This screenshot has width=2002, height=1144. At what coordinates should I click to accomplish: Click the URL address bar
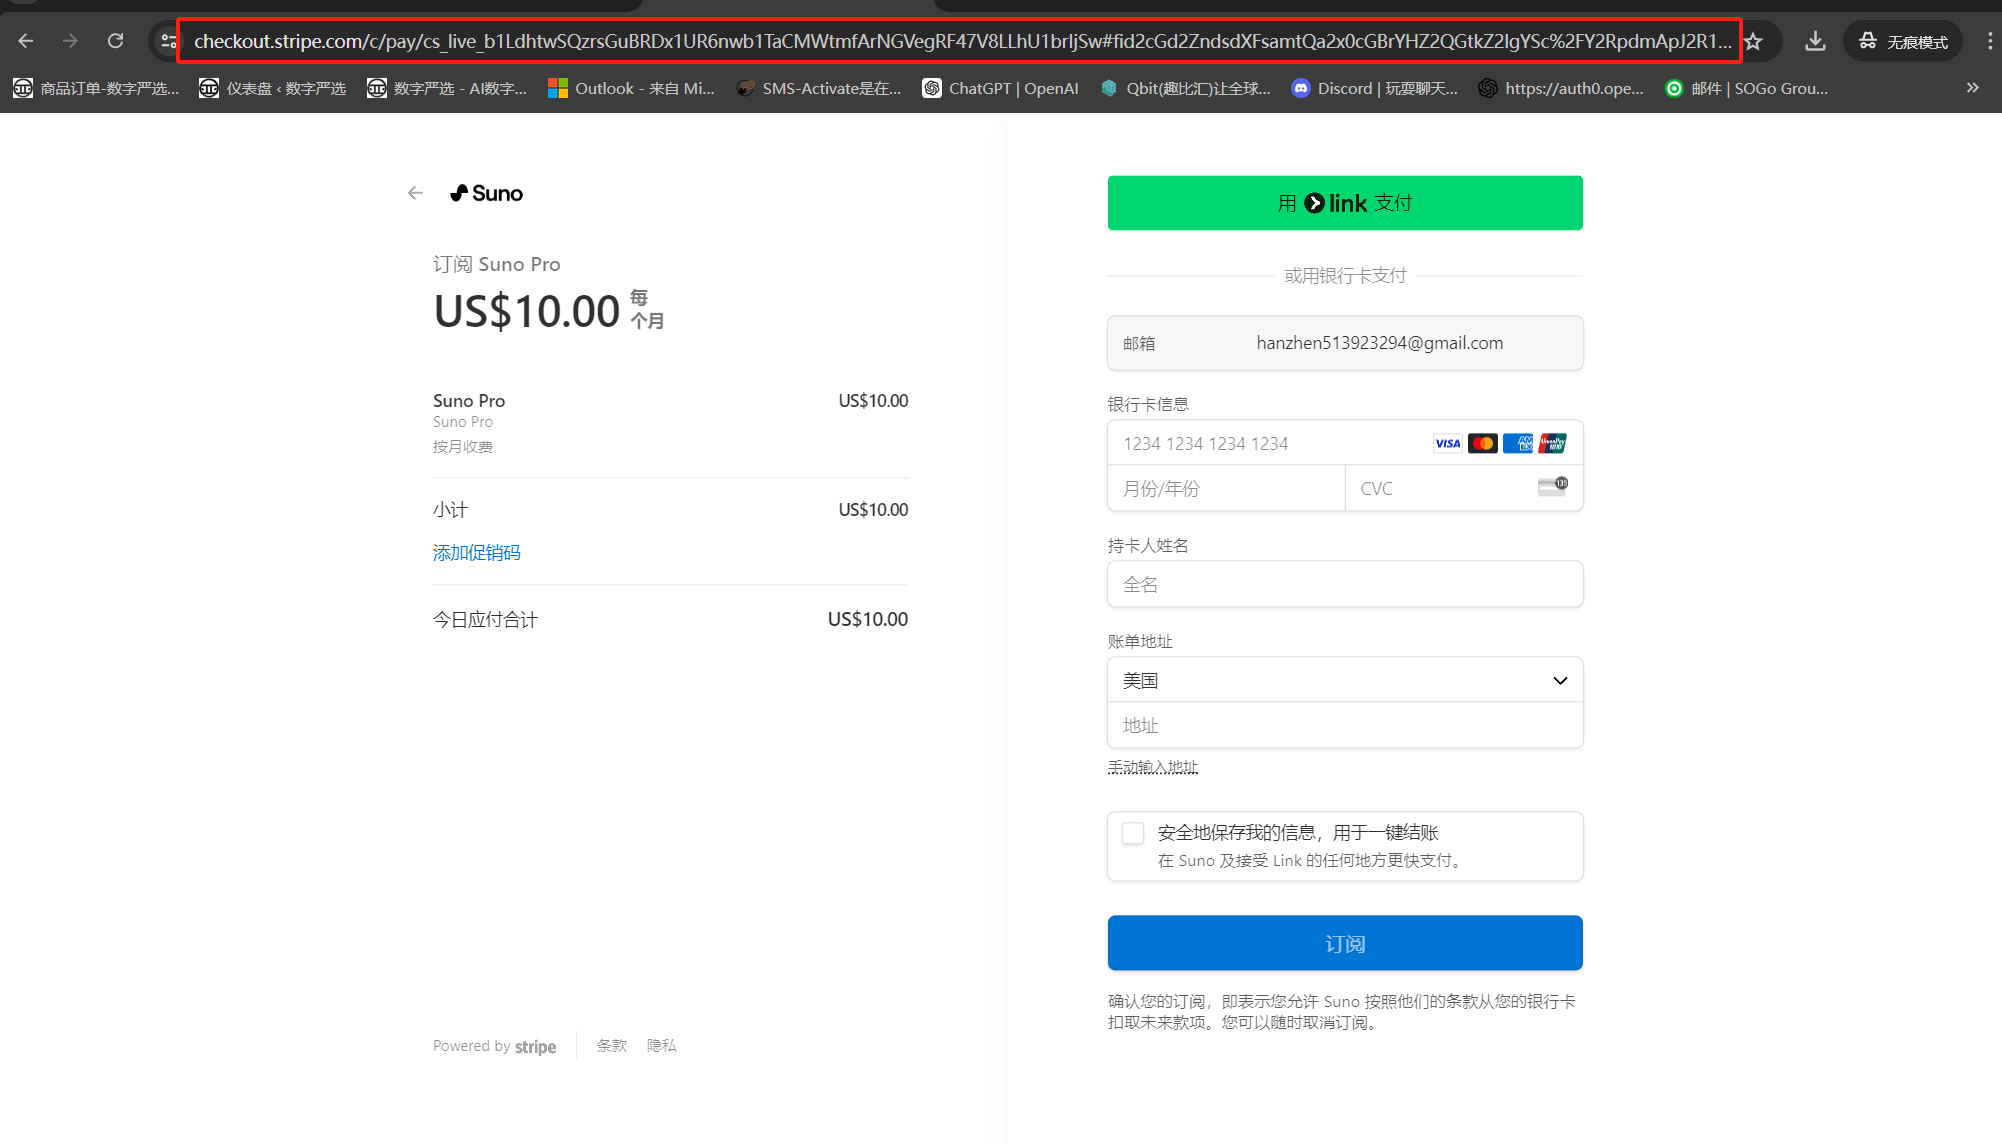point(960,41)
